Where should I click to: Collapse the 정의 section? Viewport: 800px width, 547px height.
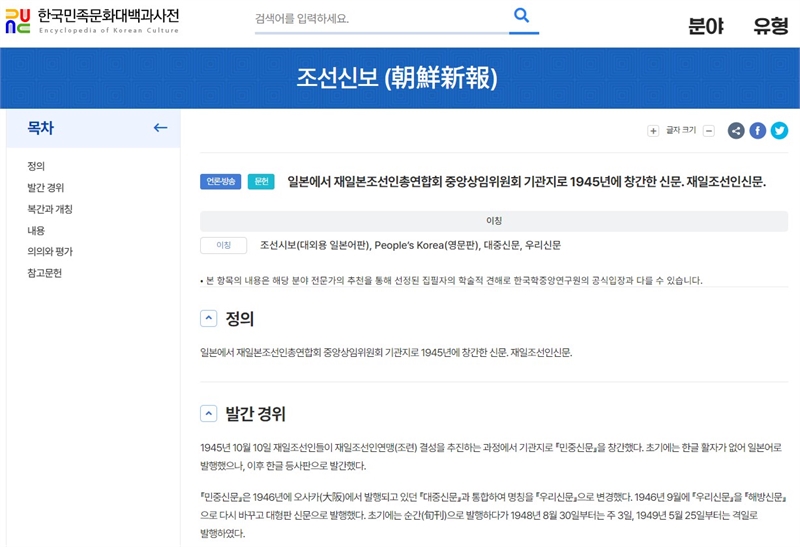[x=209, y=319]
